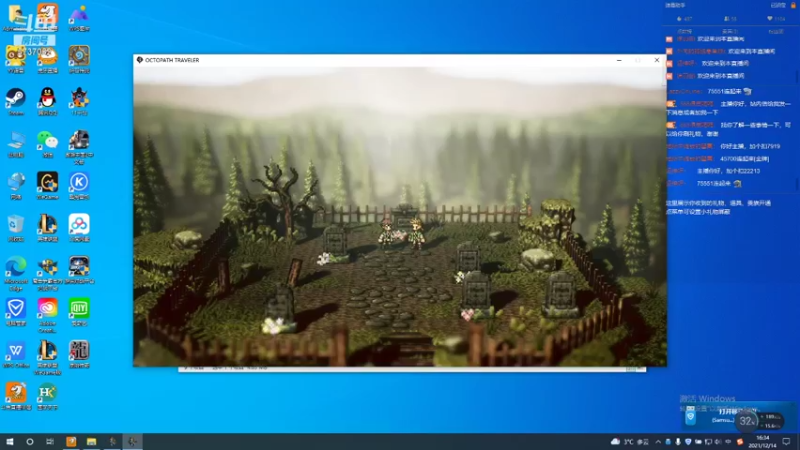800x450 pixels.
Task: Open File Explorer from the taskbar
Action: (x=91, y=441)
